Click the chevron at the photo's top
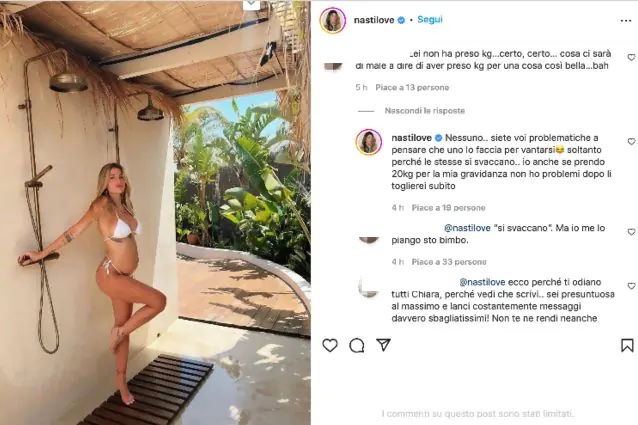 [251, 4]
